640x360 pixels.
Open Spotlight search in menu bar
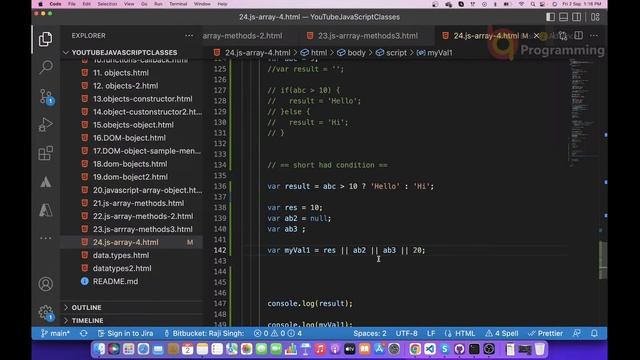pyautogui.click(x=533, y=4)
